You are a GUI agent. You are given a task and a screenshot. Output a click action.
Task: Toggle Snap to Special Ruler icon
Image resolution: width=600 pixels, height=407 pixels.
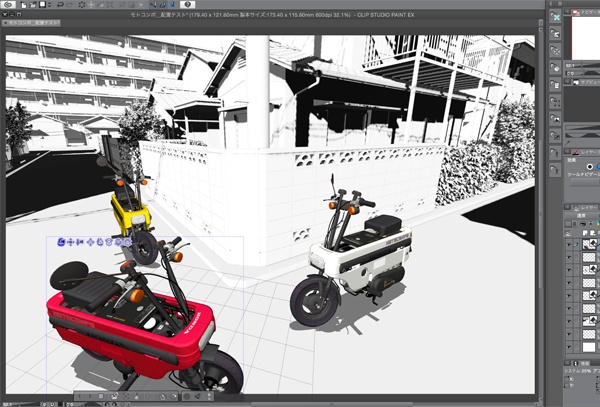tap(163, 5)
